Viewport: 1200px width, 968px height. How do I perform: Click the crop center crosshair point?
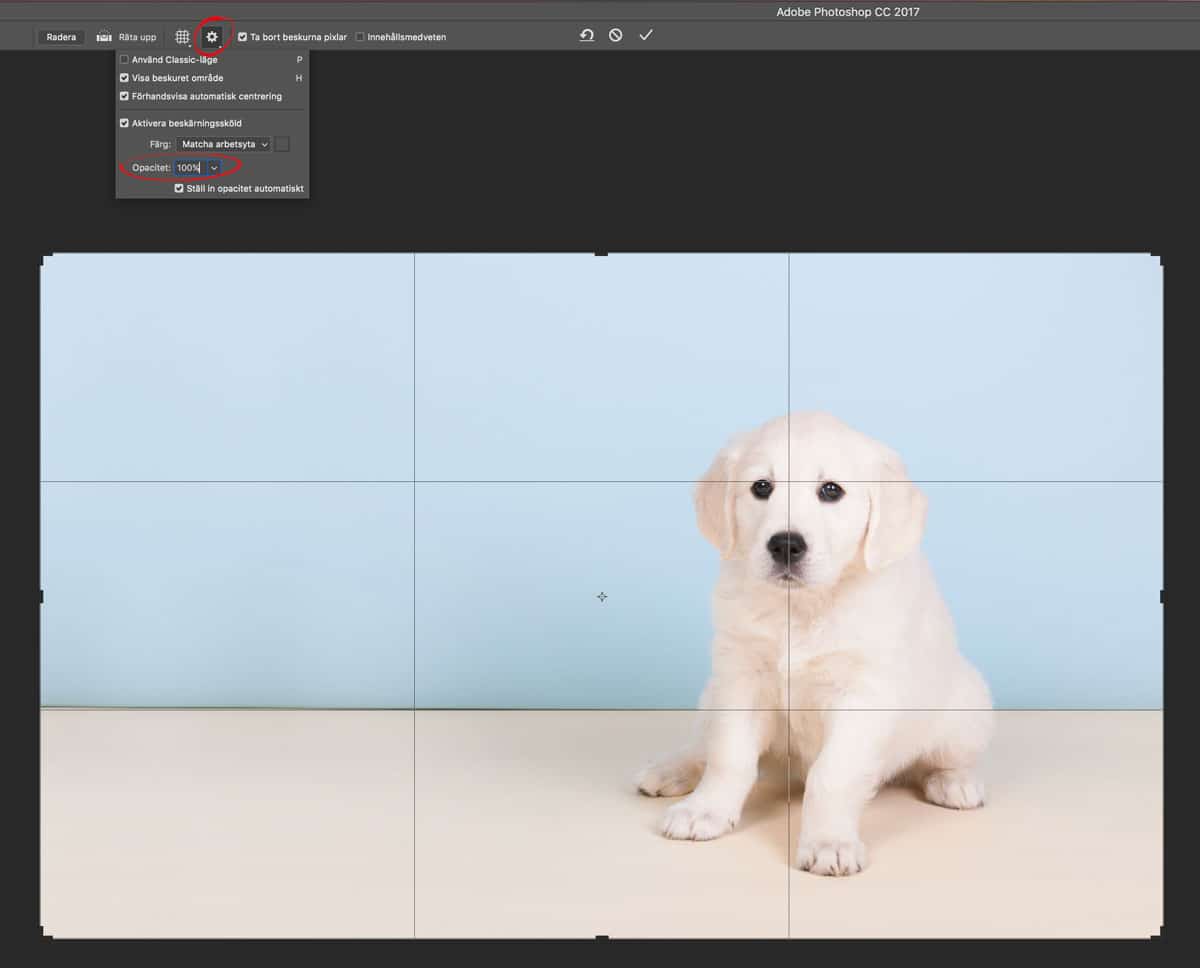[602, 597]
